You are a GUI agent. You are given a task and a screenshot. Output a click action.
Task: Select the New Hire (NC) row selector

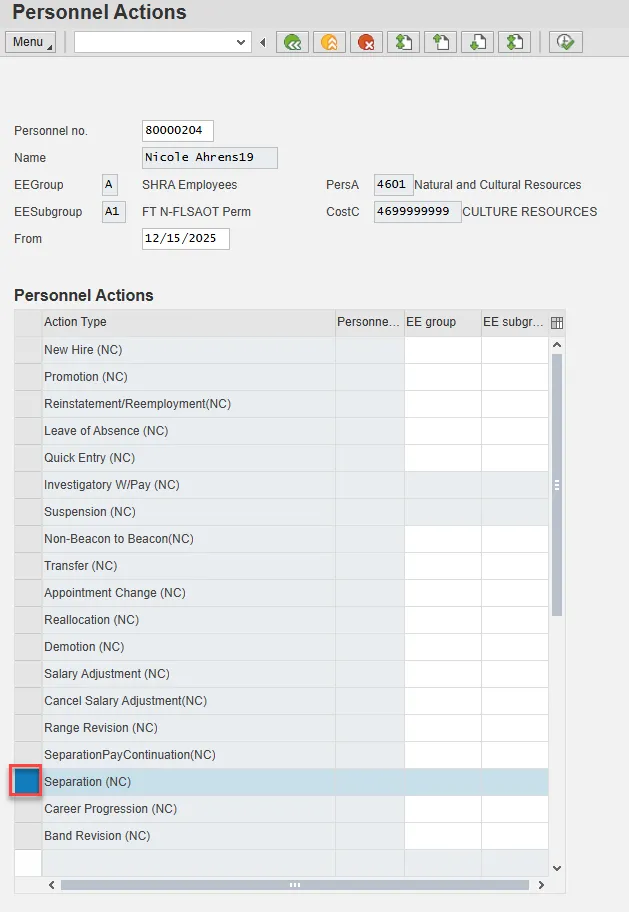(x=27, y=350)
